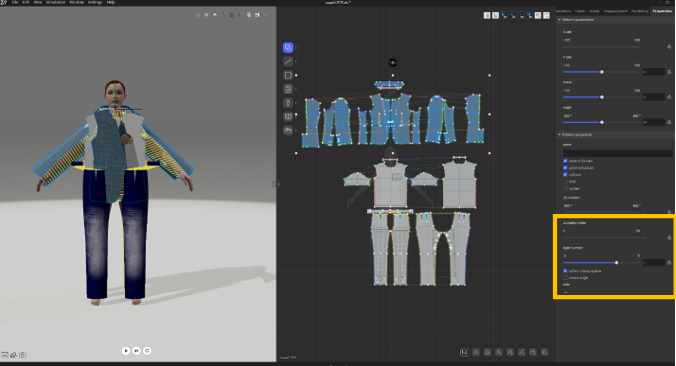Click the reset simulation circular arrow button

click(x=147, y=351)
